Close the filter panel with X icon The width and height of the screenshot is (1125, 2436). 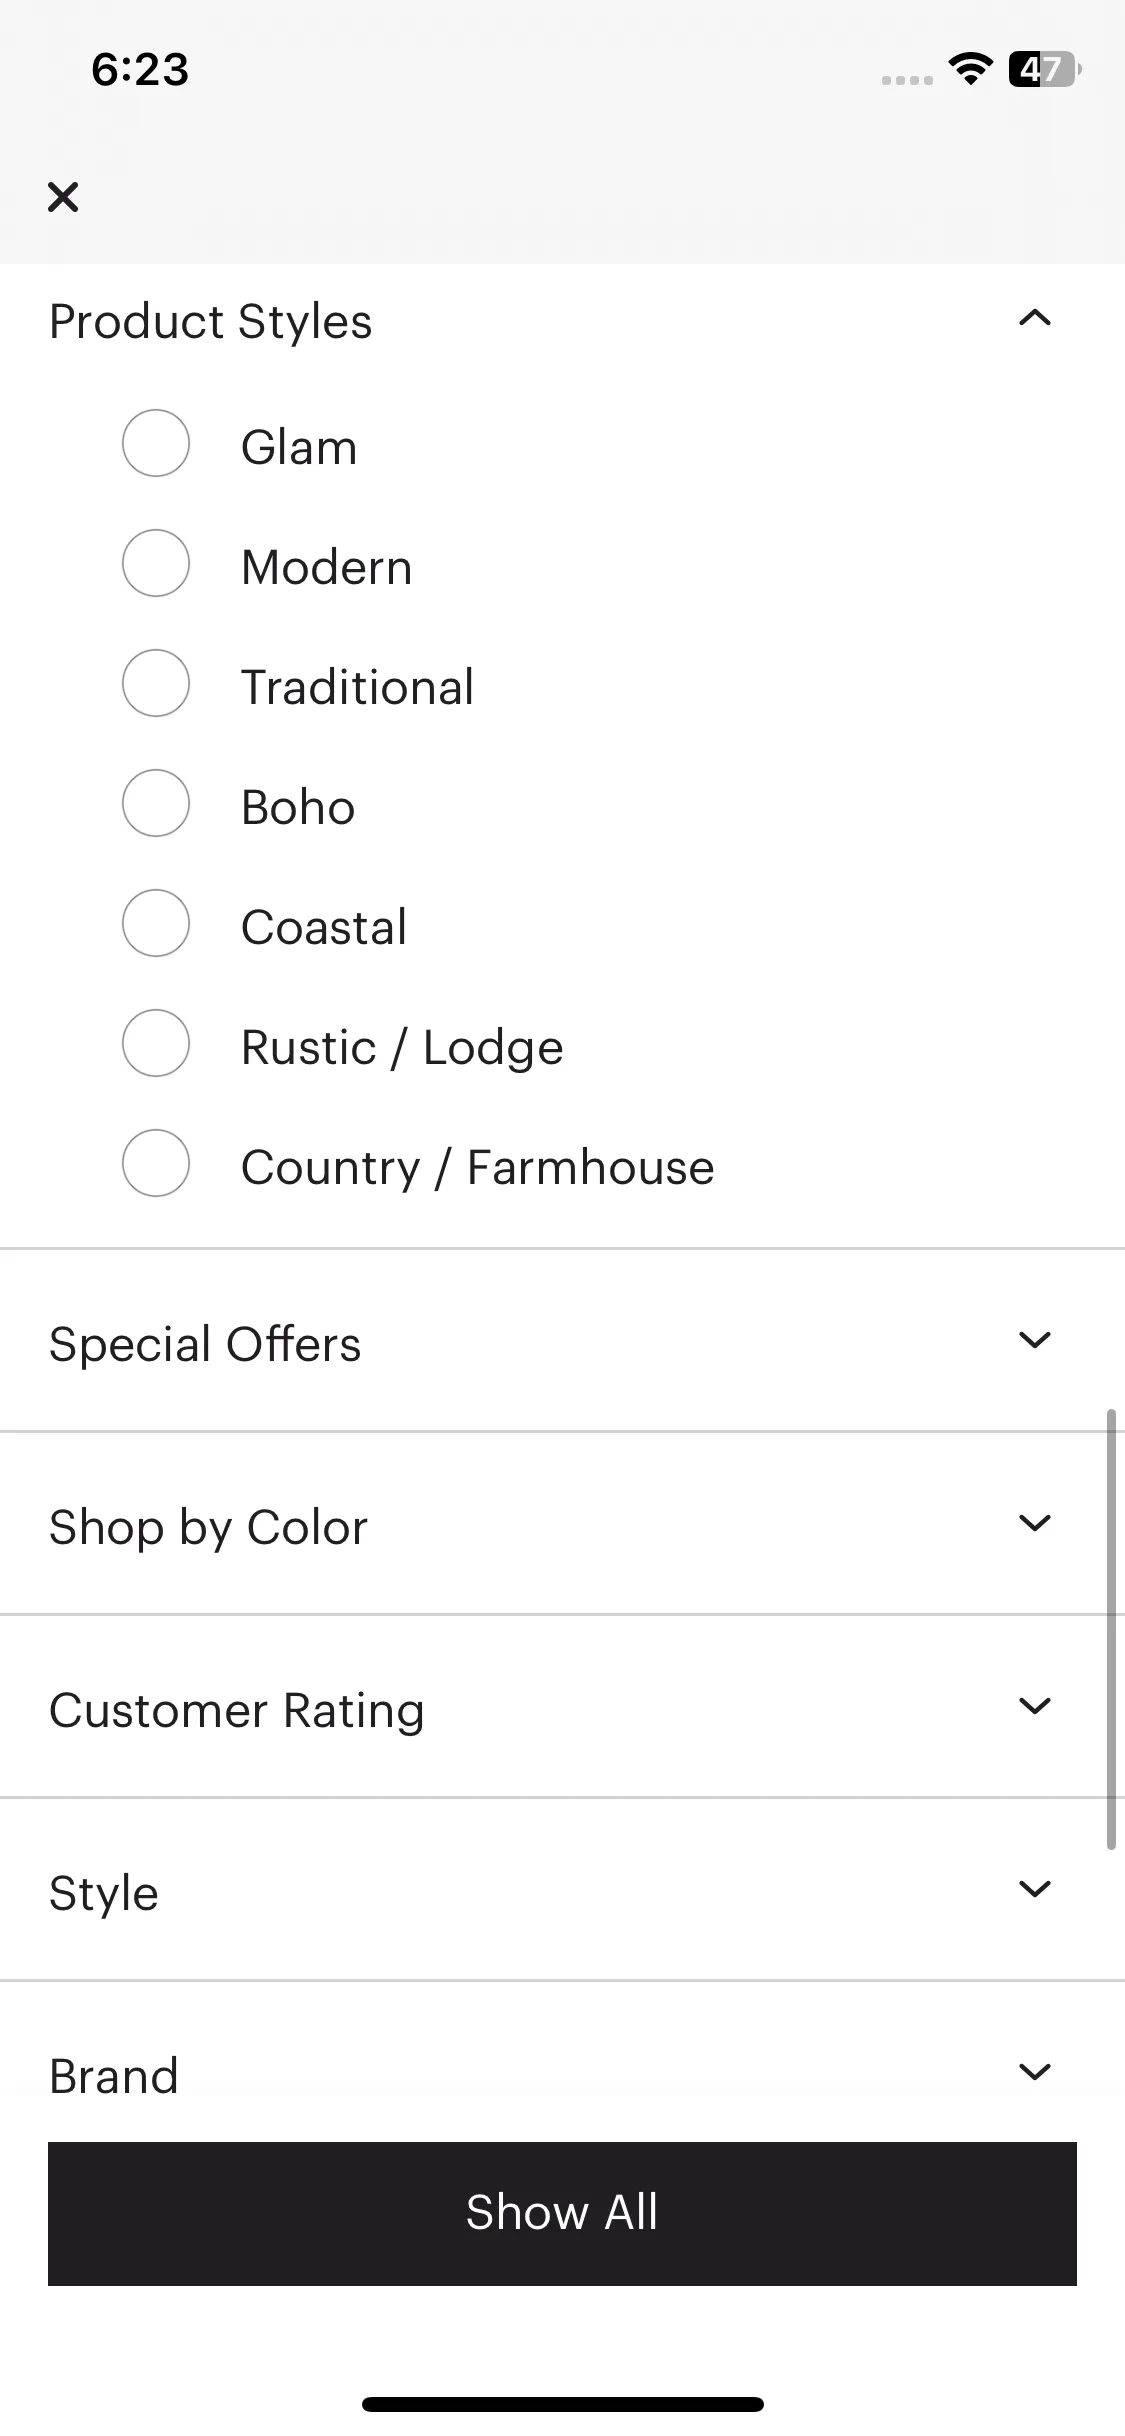pyautogui.click(x=63, y=197)
